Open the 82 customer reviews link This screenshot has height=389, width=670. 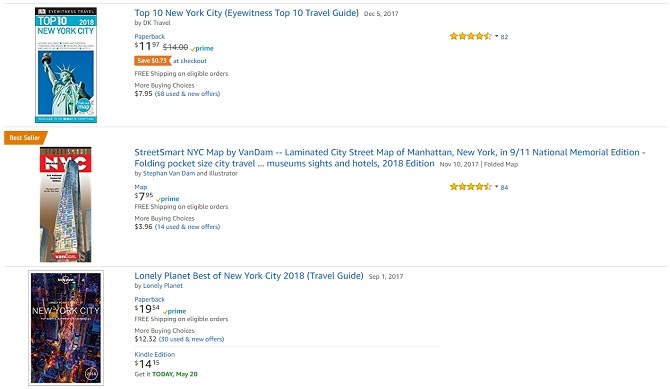tap(504, 37)
